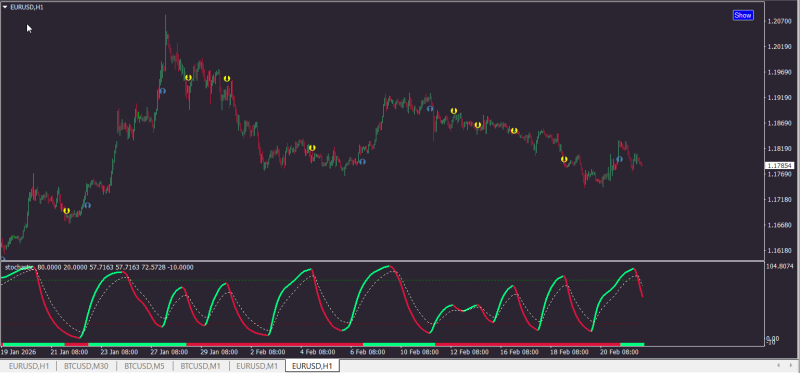This screenshot has width=800, height=373.
Task: Click the 4 Feb 08:00 time axis label
Action: [x=318, y=352]
